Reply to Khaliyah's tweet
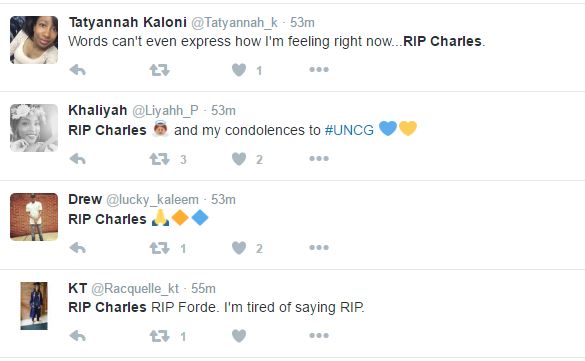 (78, 159)
